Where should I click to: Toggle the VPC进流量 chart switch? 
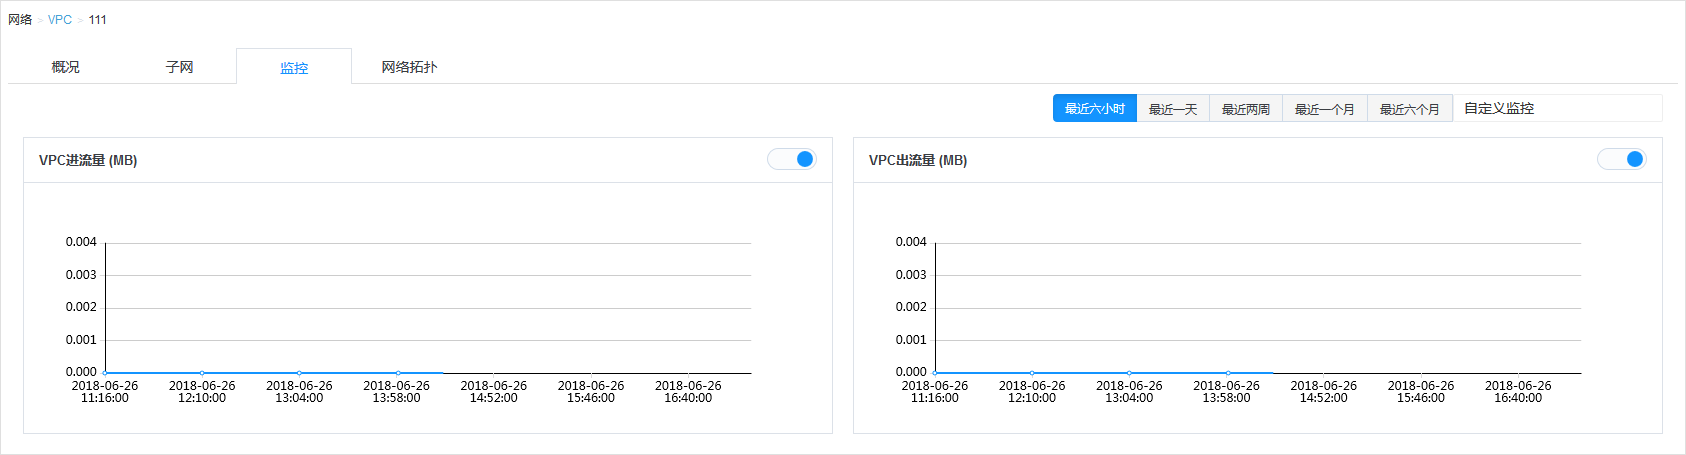point(792,159)
